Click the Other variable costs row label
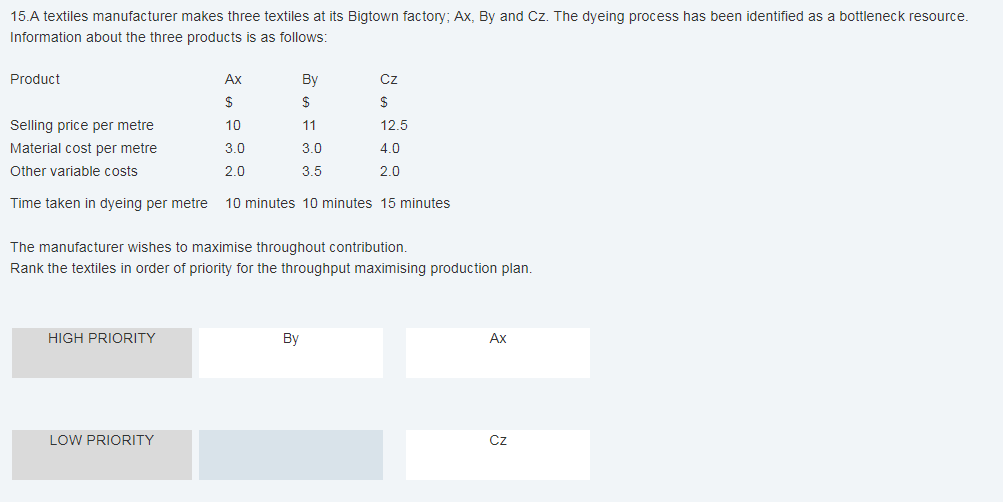 [x=74, y=171]
